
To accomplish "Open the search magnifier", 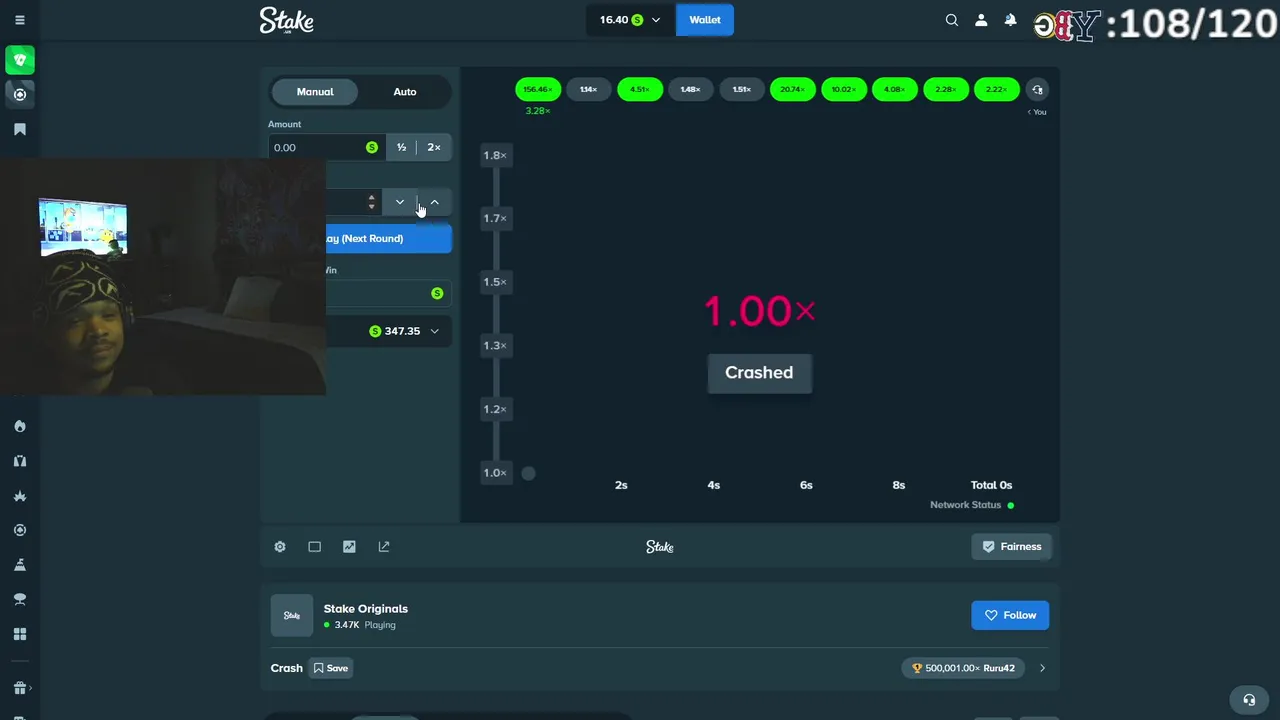I will pyautogui.click(x=952, y=20).
